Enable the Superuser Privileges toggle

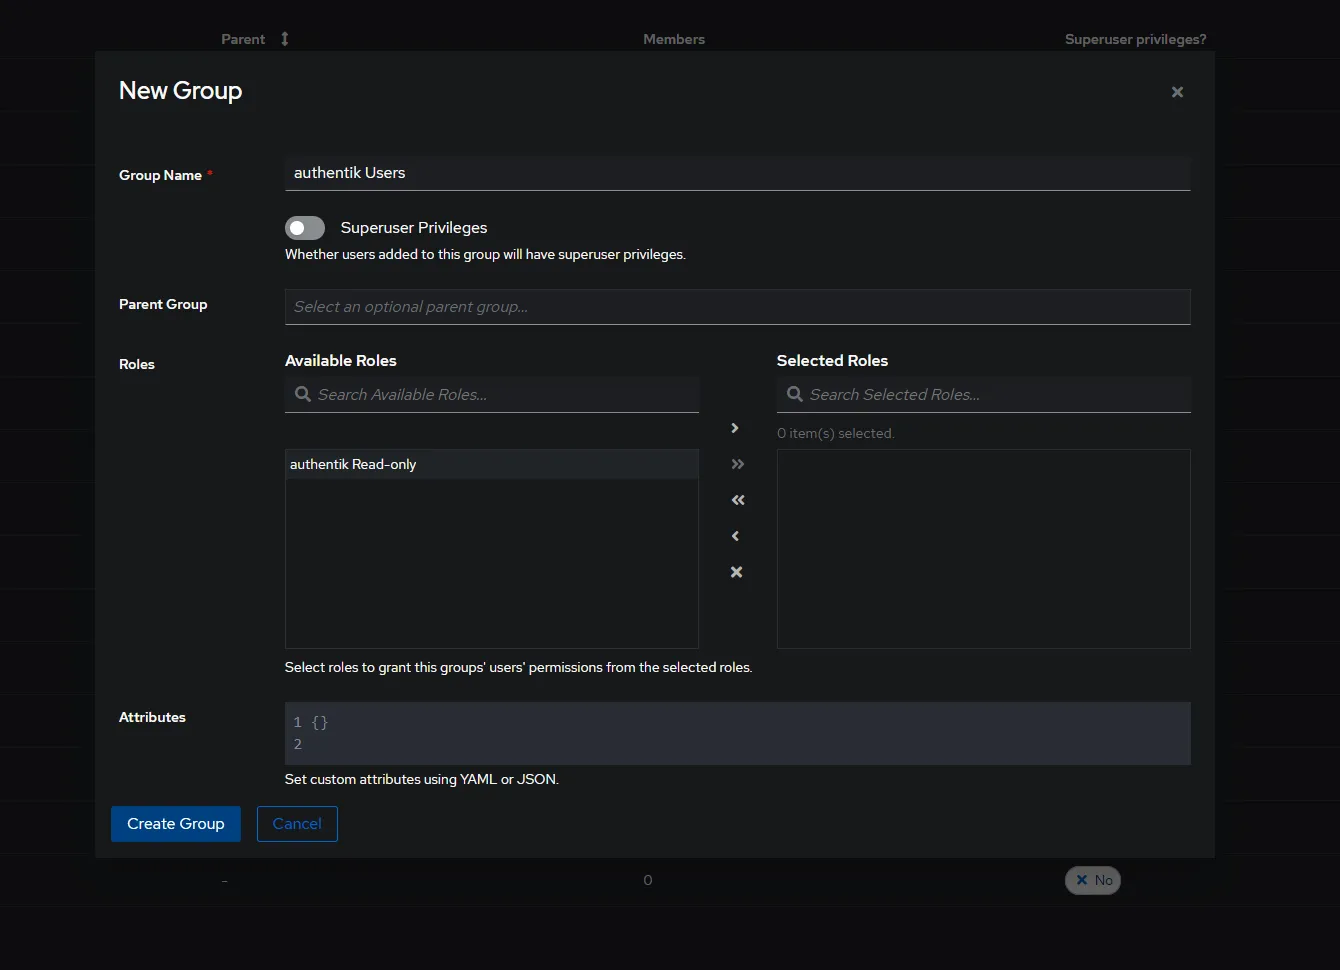coord(305,228)
